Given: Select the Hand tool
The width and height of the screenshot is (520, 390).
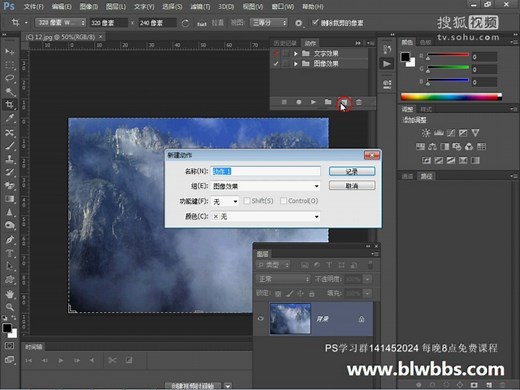Looking at the screenshot, I should 9,294.
